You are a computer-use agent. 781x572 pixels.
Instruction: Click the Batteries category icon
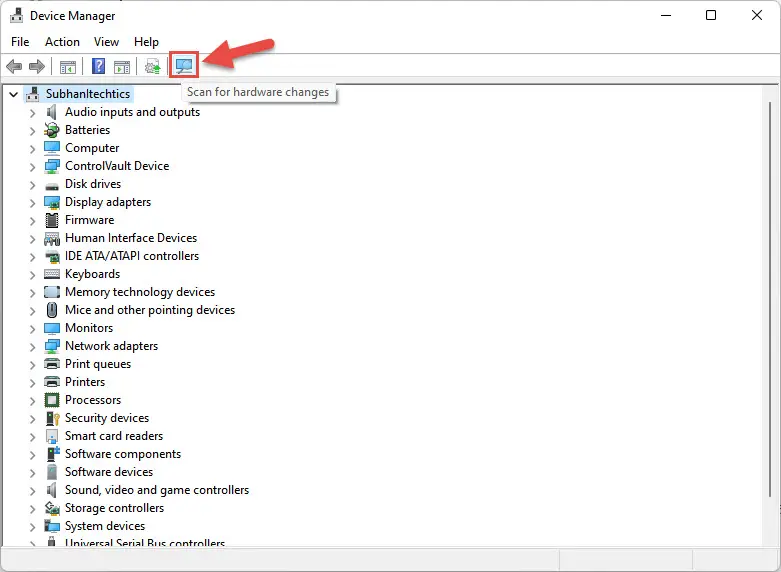(x=52, y=130)
